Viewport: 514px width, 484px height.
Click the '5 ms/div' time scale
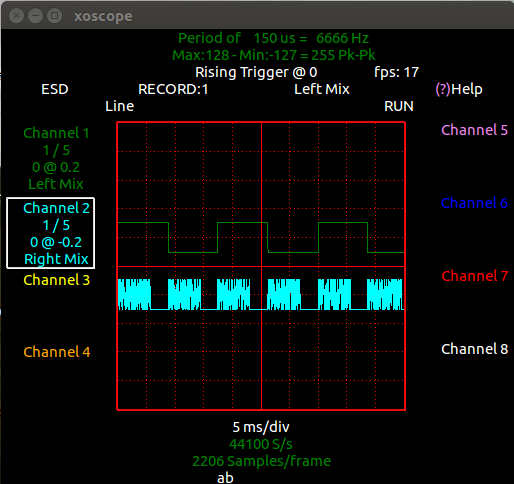click(x=261, y=427)
